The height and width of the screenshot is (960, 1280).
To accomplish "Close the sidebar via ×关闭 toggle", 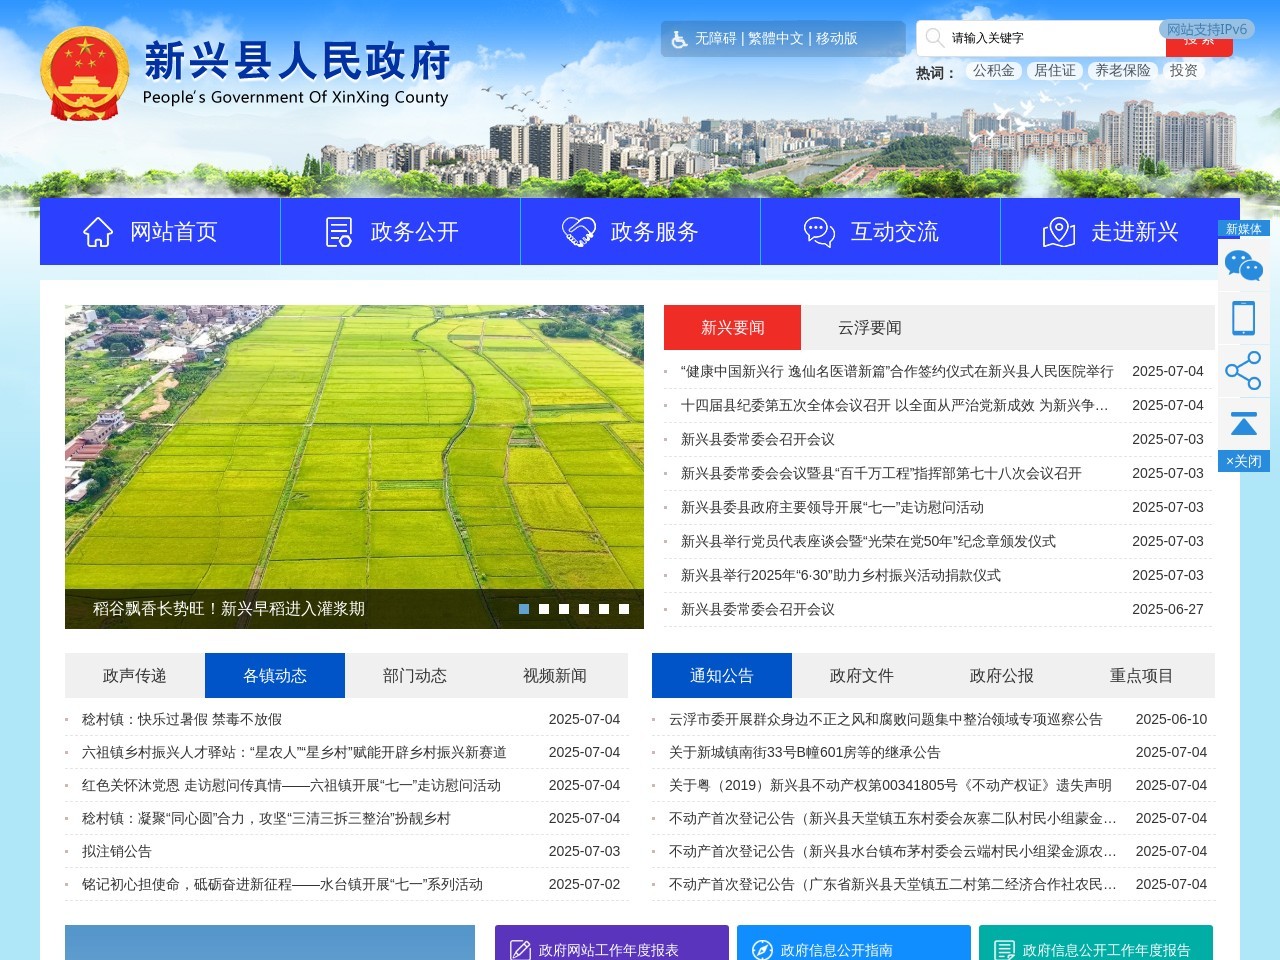I will coord(1244,461).
